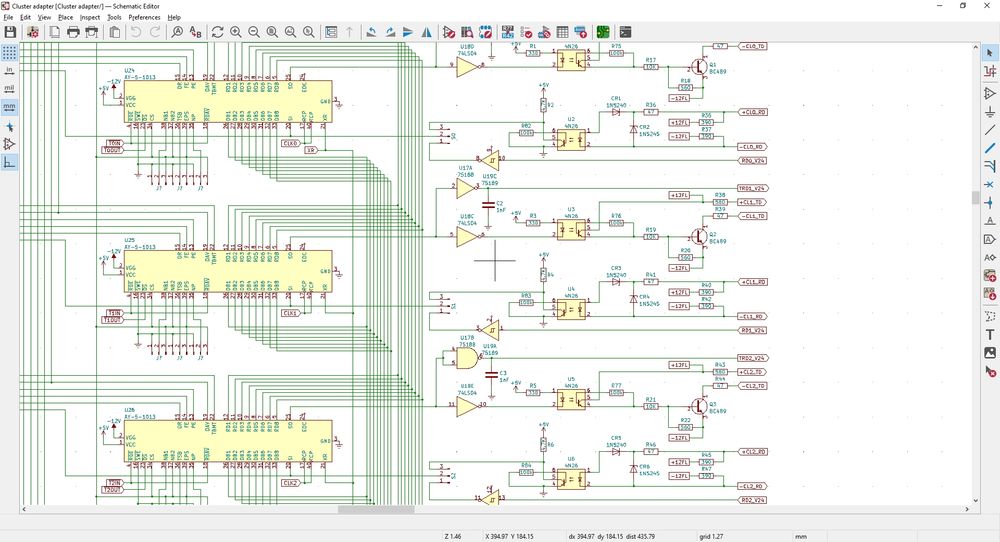Switch units to inches
Viewport: 1000px width, 542px height.
(9, 71)
